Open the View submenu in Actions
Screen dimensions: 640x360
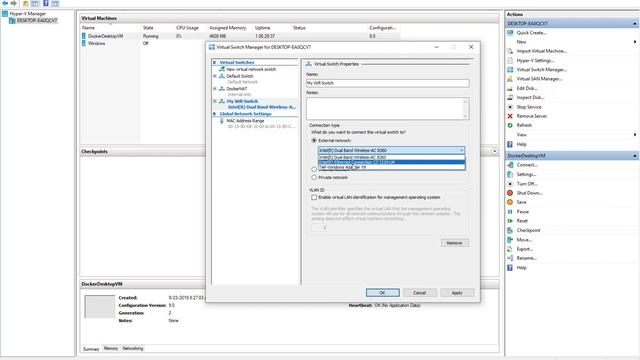click(x=635, y=135)
